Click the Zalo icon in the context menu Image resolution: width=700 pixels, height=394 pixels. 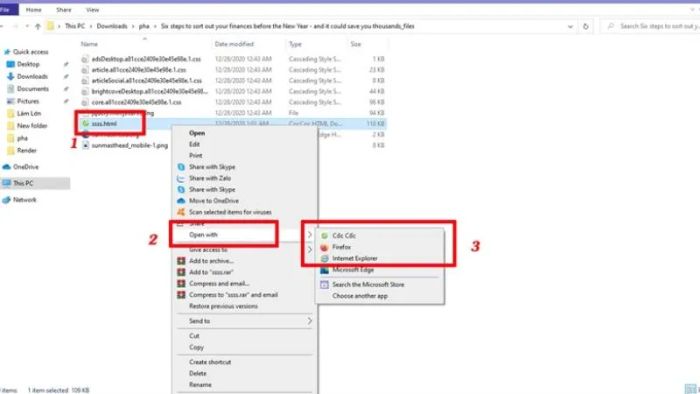pos(181,178)
